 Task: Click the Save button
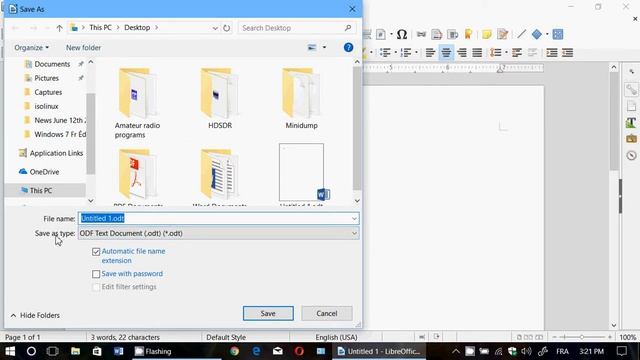coord(268,313)
